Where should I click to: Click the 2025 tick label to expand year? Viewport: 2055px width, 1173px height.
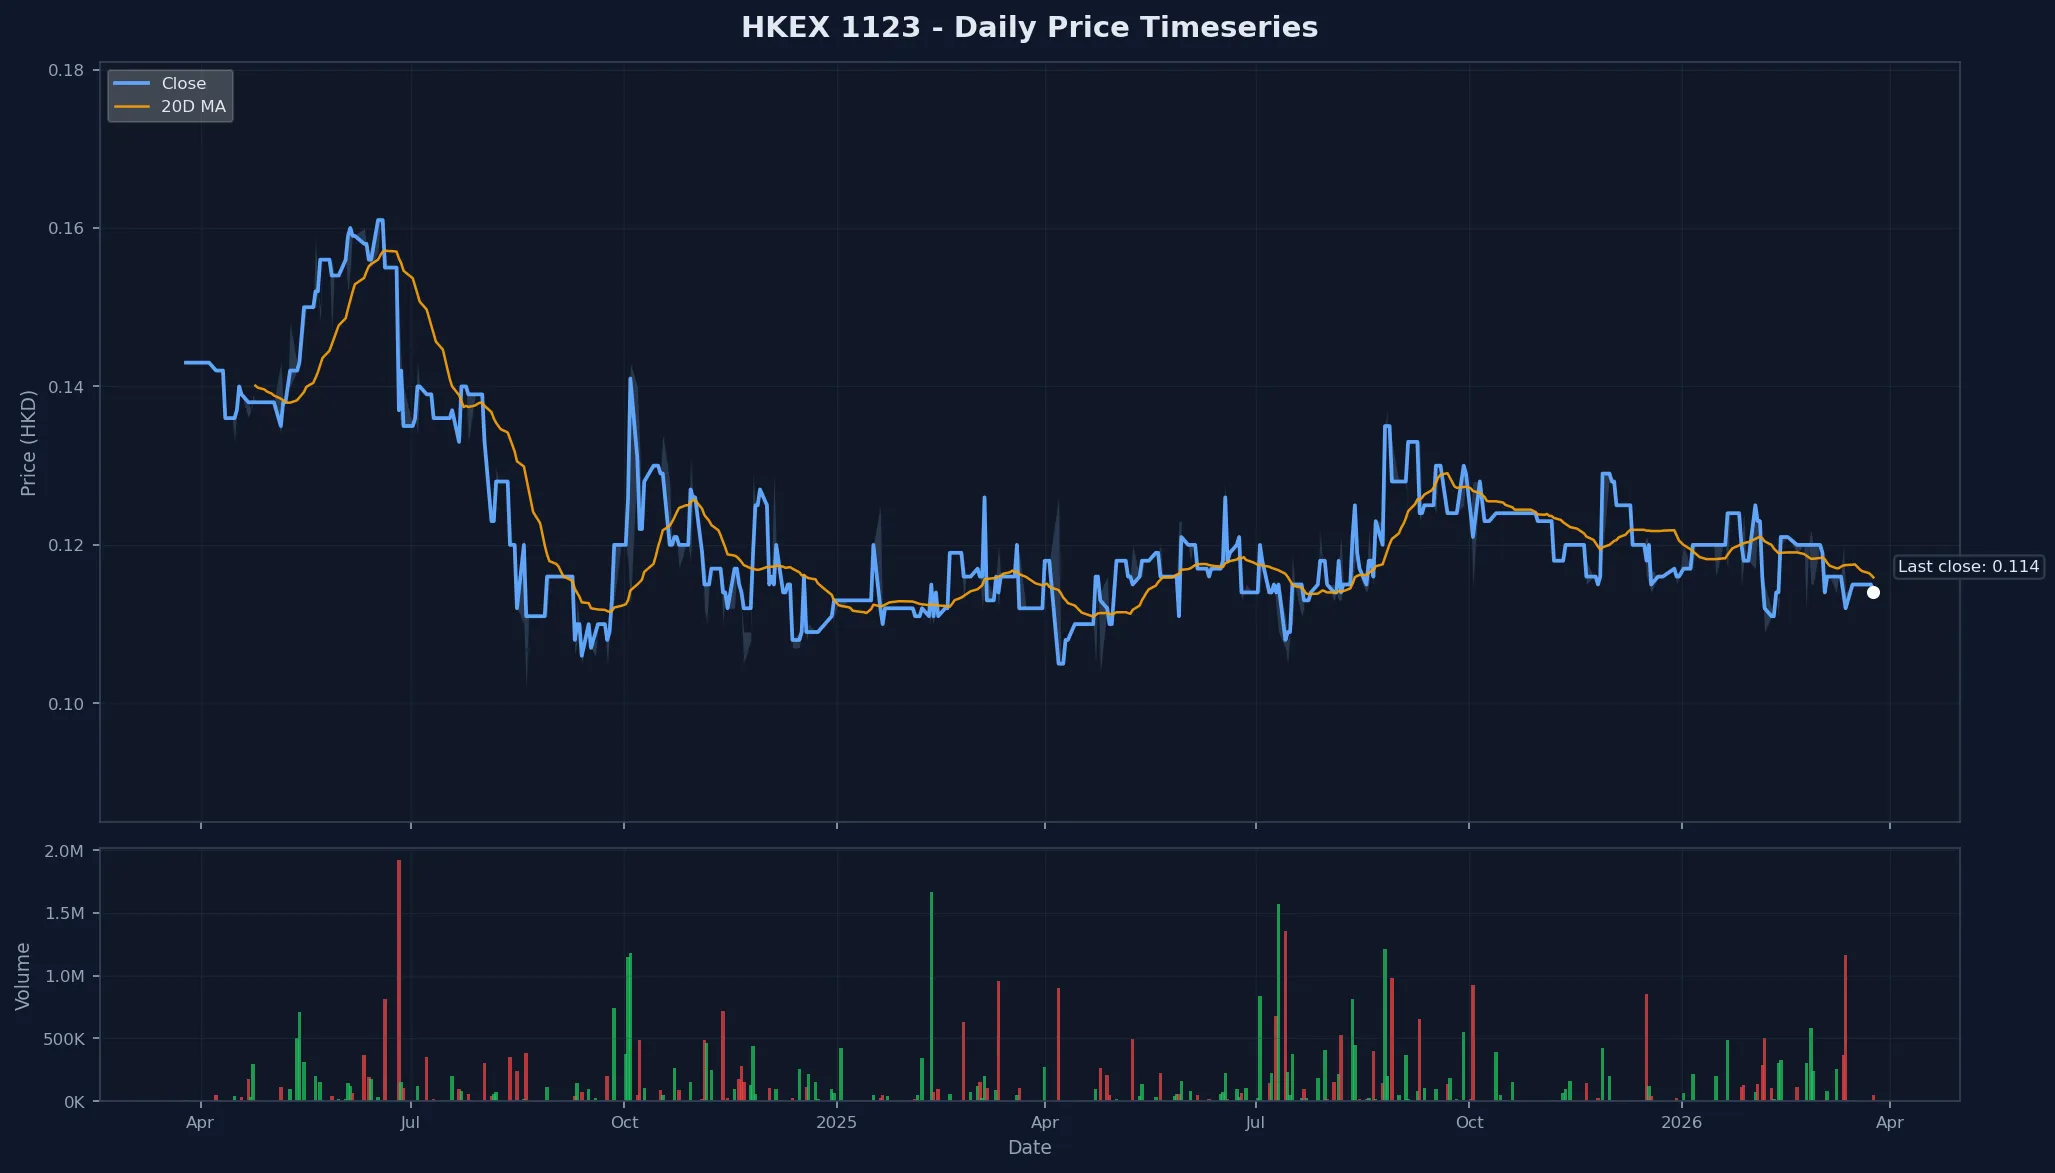pos(836,1122)
